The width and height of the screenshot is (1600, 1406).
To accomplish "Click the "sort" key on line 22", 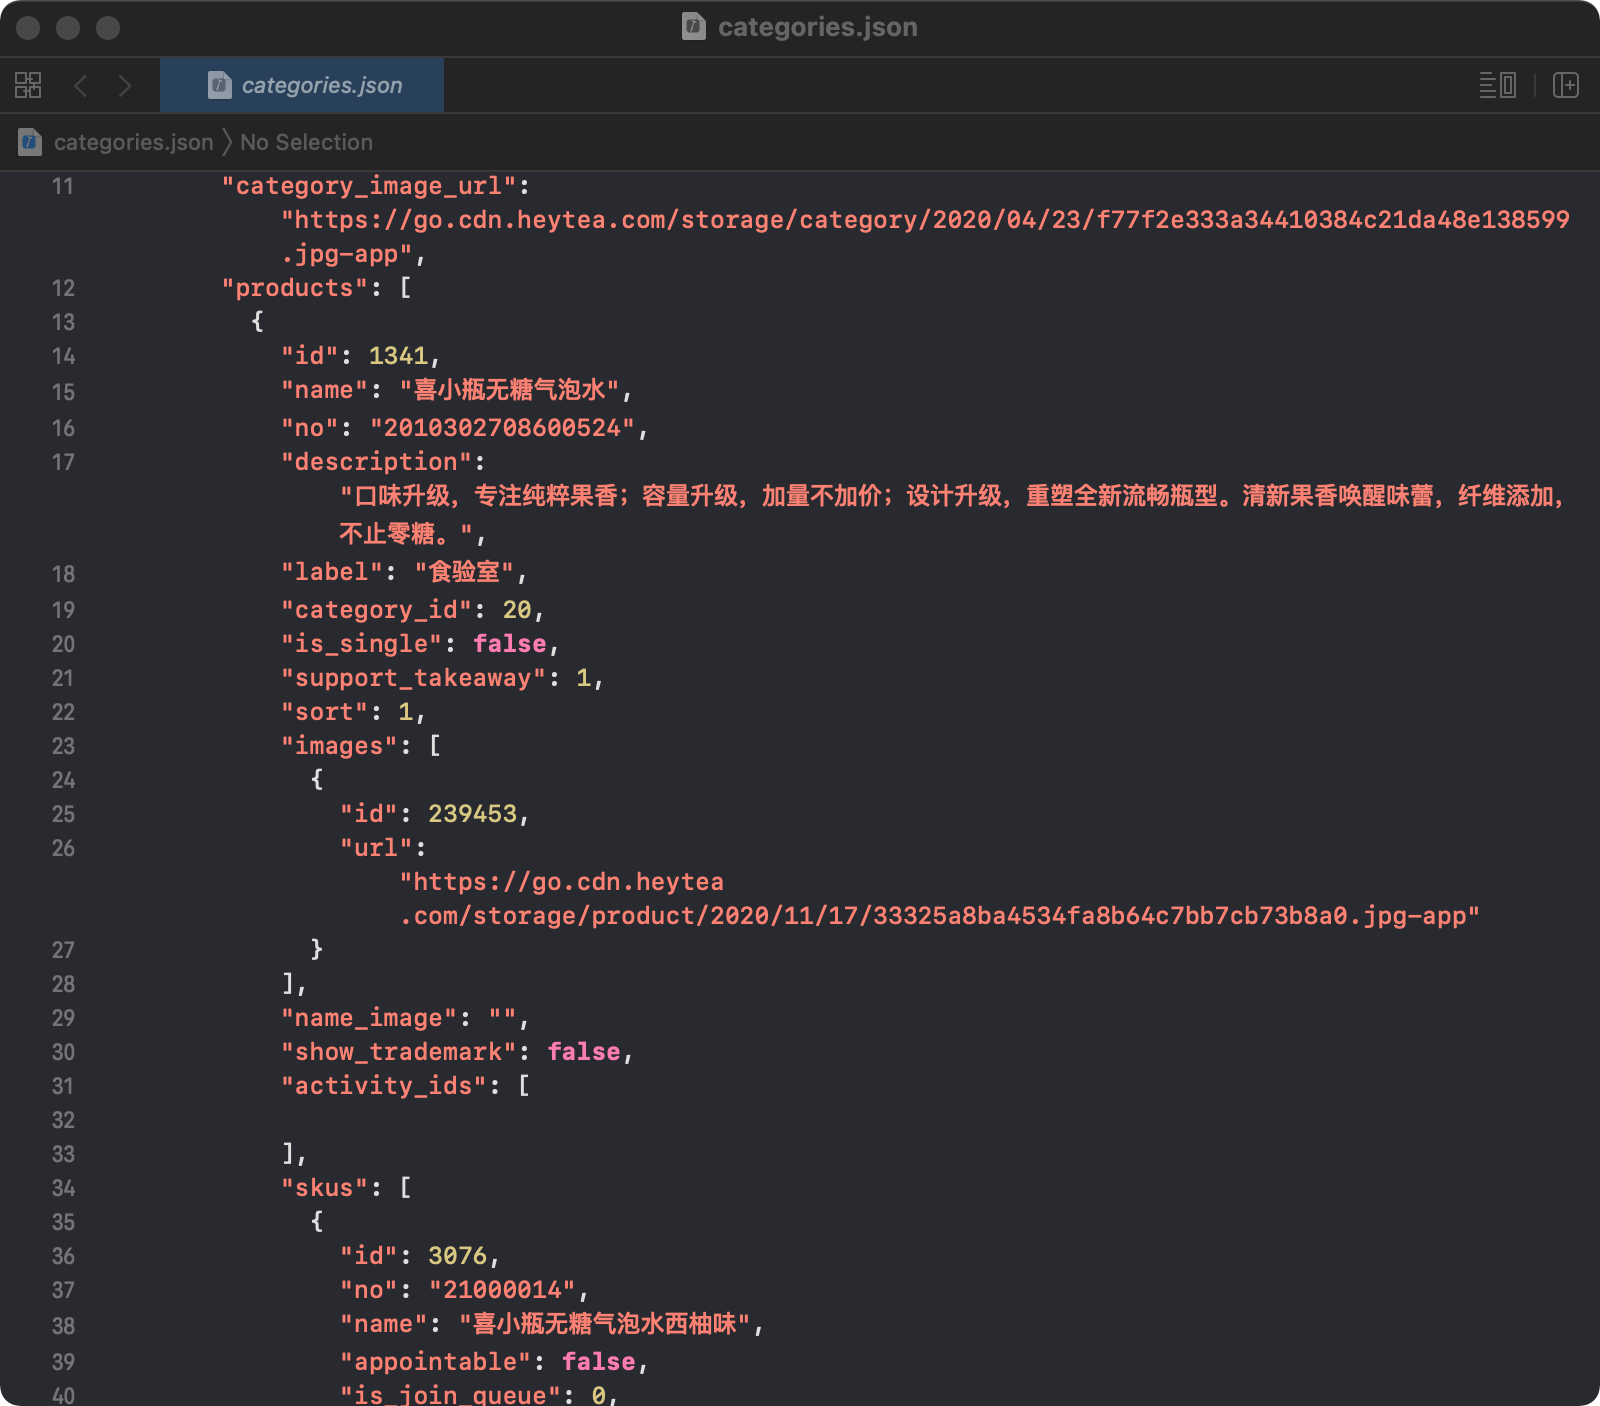I will click(x=325, y=712).
